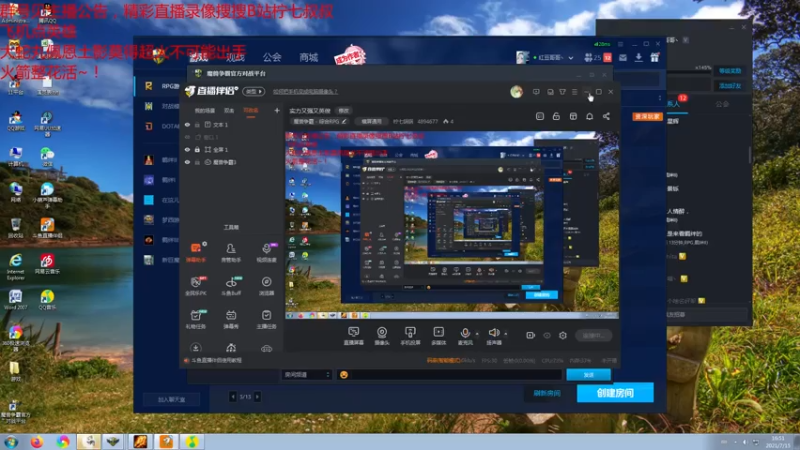Click the share icon above the preview
The width and height of the screenshot is (800, 450).
pos(606,116)
